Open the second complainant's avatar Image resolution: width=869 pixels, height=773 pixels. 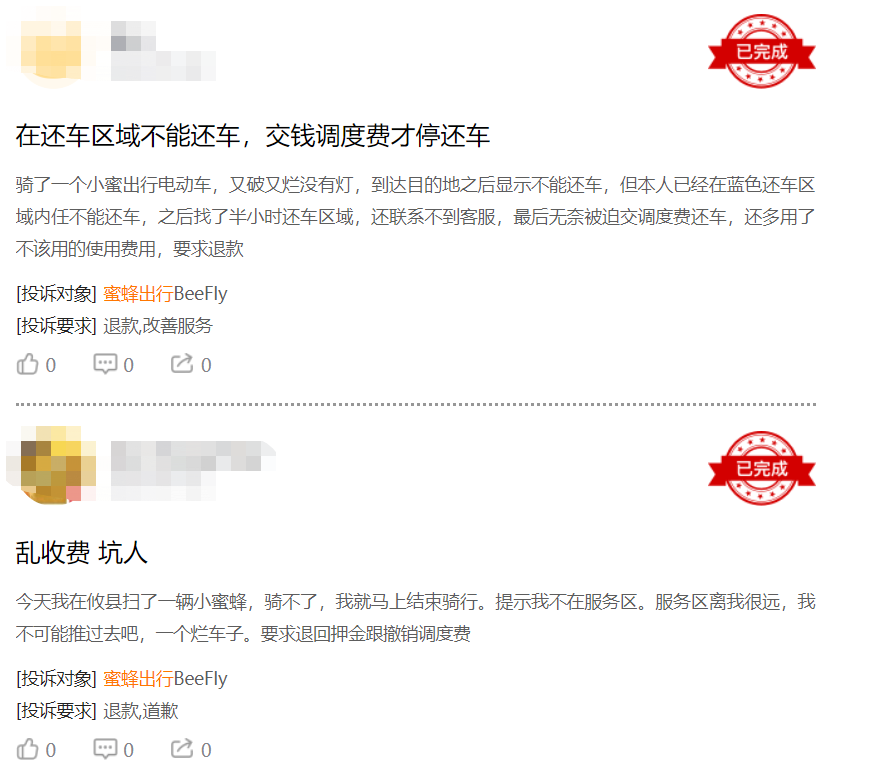click(51, 464)
